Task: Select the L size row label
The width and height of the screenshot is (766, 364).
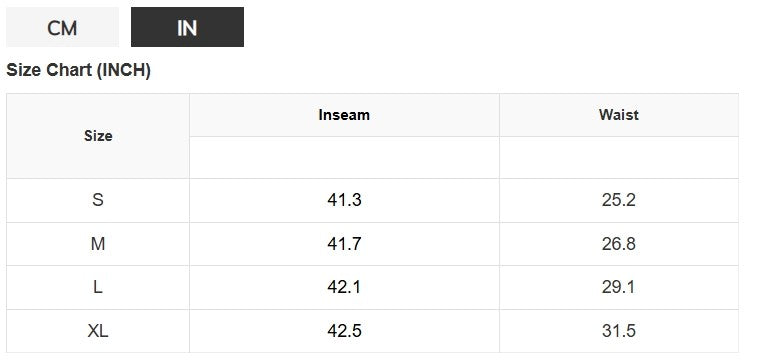Action: click(x=98, y=287)
